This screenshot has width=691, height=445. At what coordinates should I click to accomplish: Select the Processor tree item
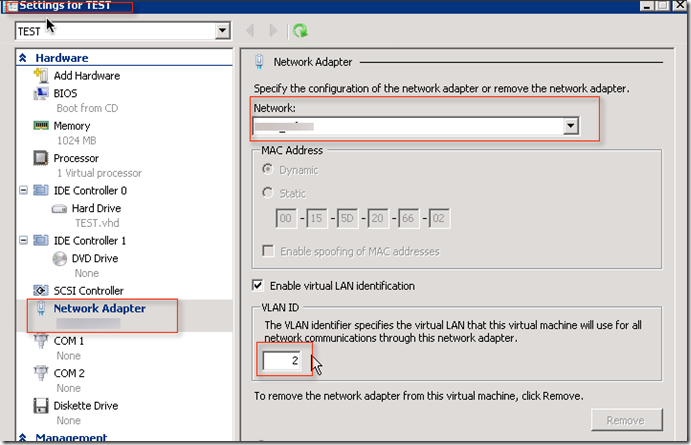tap(76, 158)
